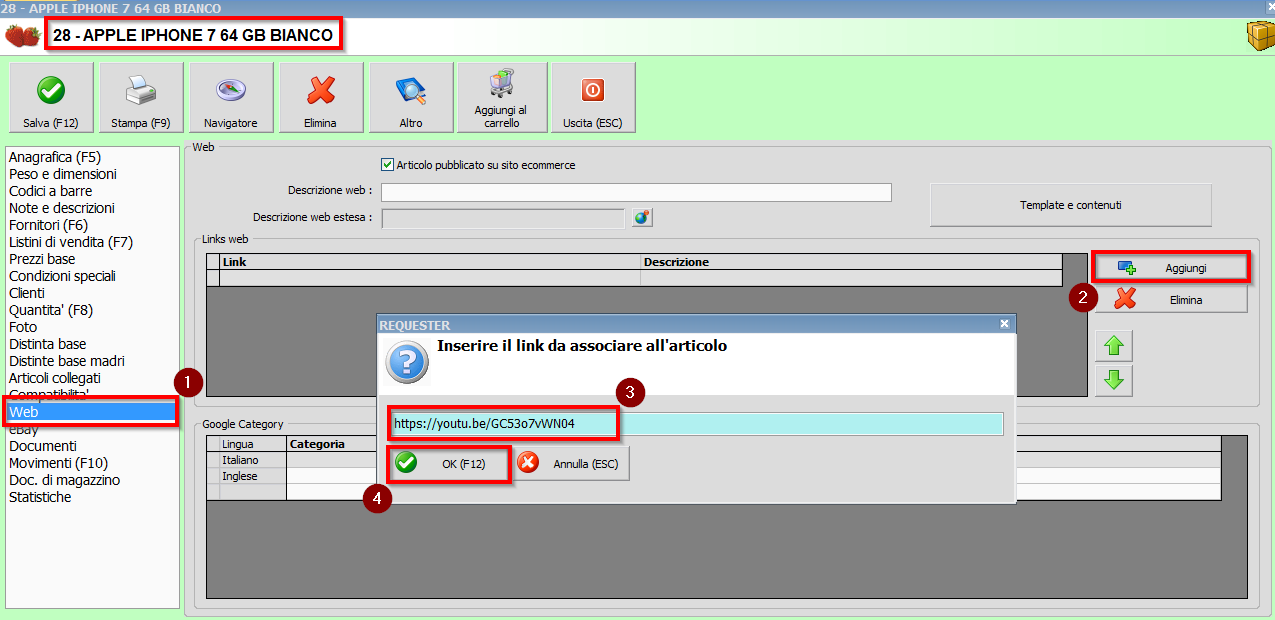This screenshot has width=1275, height=620.
Task: Click Aggiungi to add a web link
Action: [1170, 268]
